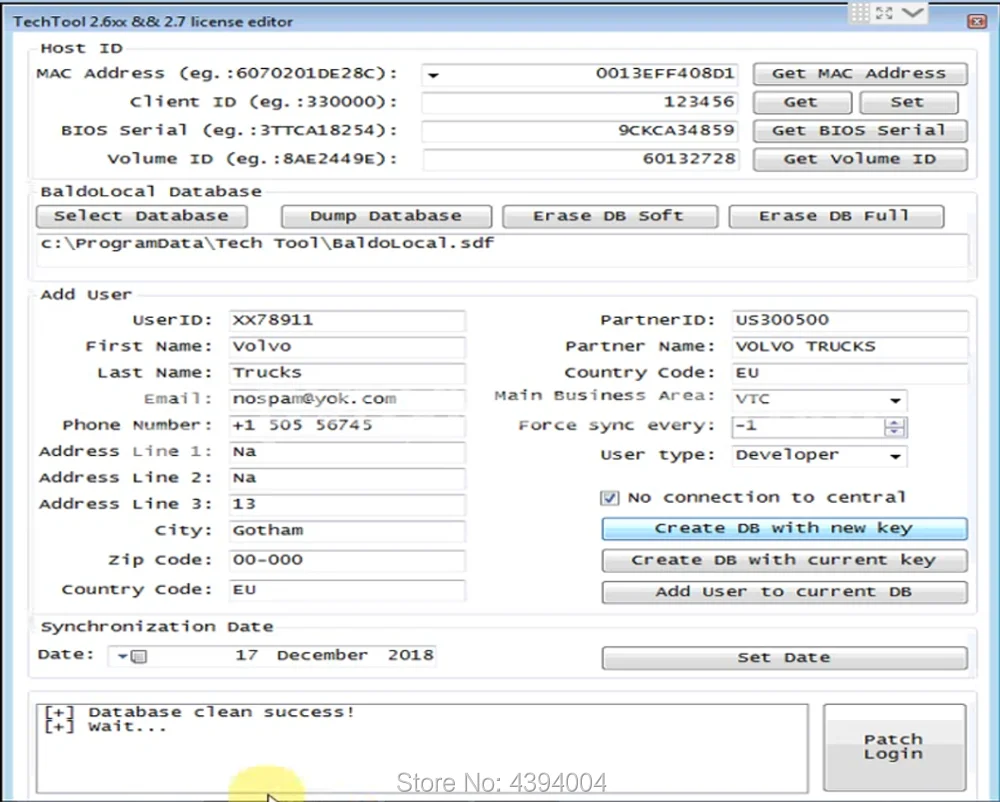Open the Synchronization Date calendar dropdown

(x=131, y=656)
